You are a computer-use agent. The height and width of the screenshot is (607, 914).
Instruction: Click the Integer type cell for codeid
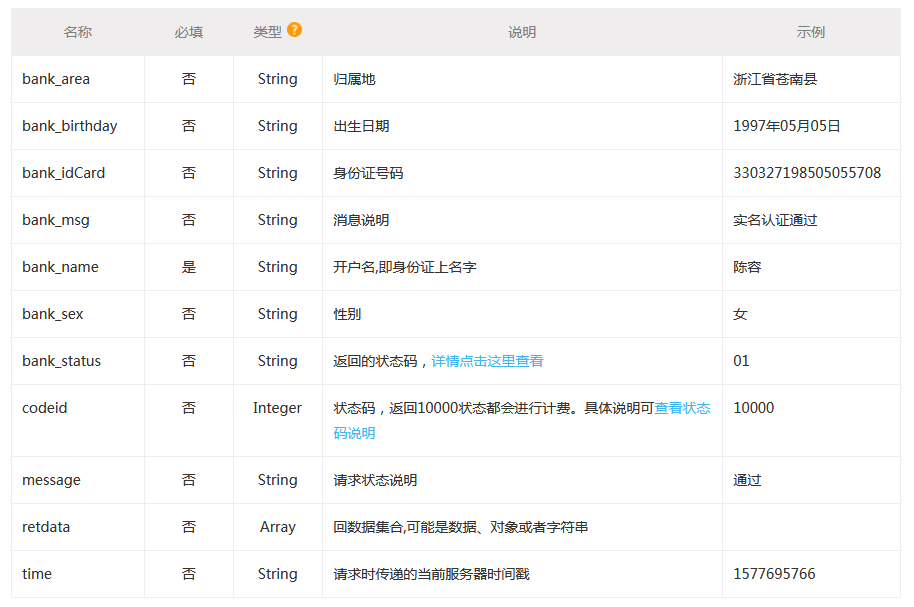pyautogui.click(x=277, y=408)
